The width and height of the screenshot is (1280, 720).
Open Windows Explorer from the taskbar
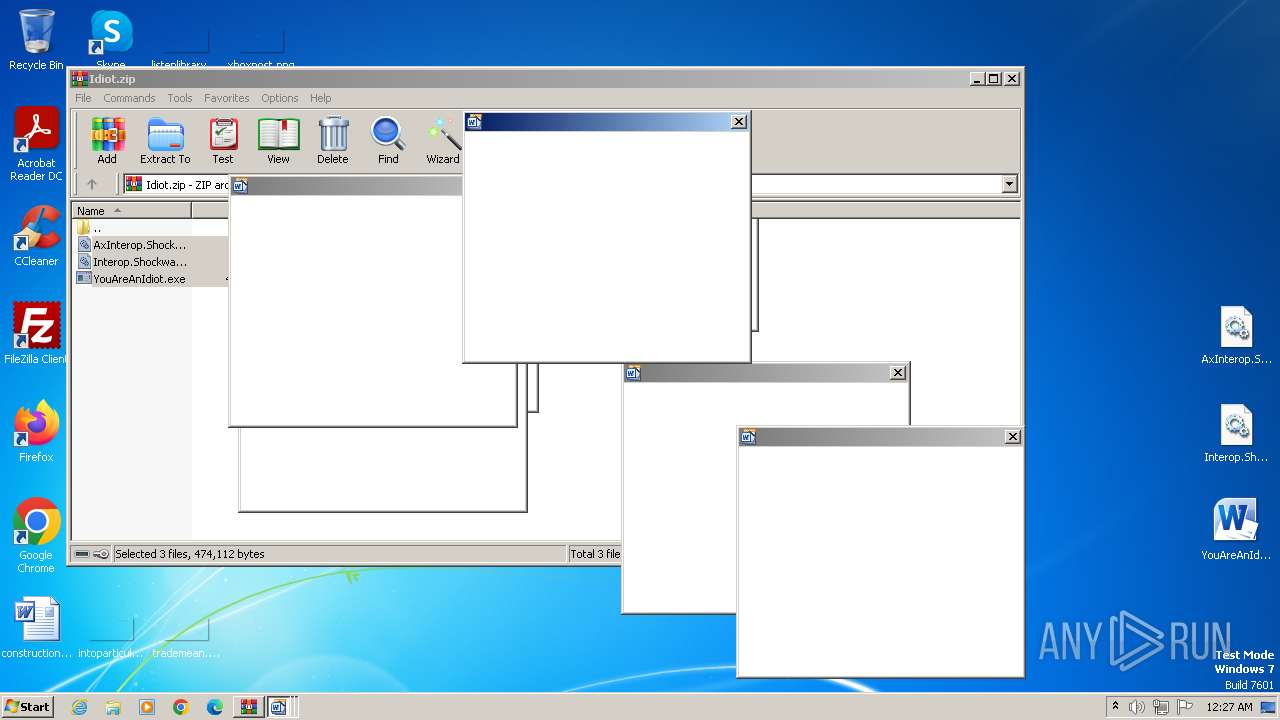[113, 707]
